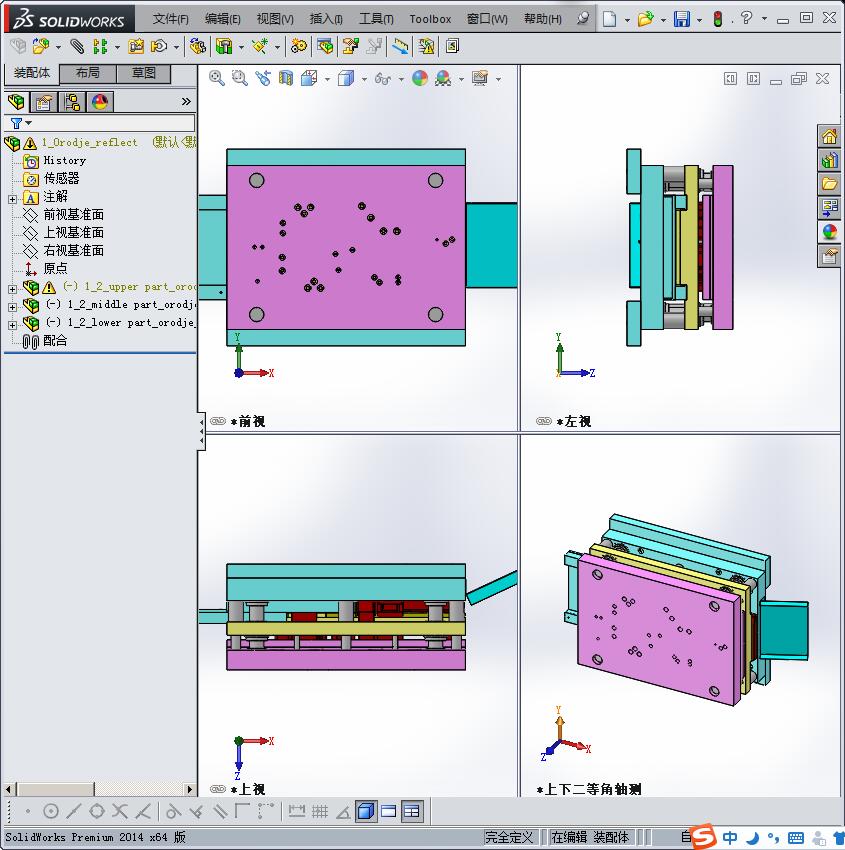
Task: Open the view orientation dropdown arrow
Action: [x=326, y=78]
